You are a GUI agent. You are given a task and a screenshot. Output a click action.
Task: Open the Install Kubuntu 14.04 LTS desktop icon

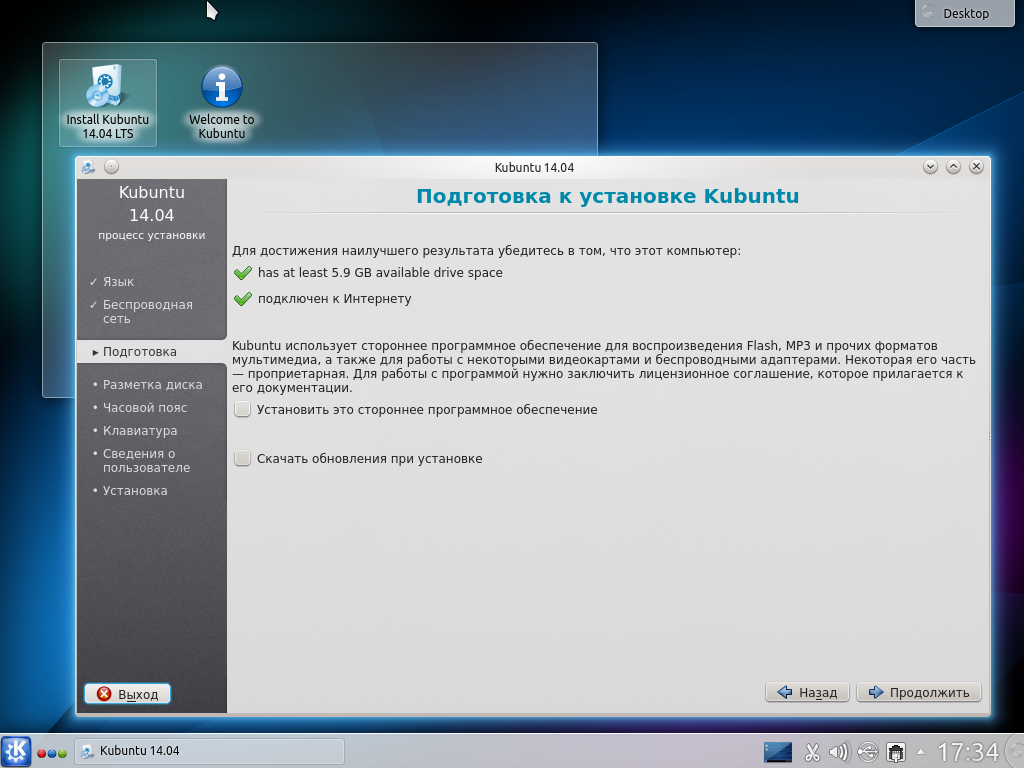pyautogui.click(x=108, y=103)
